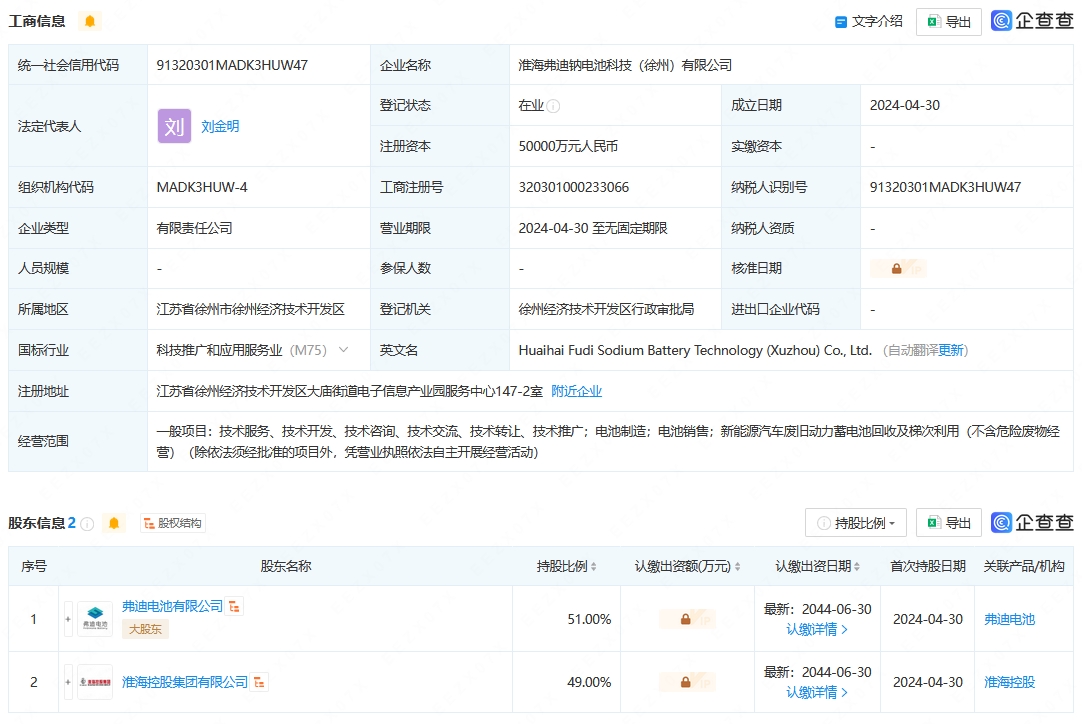
Task: Click company name 淮海弗迪钠电池科技（徐州）有限公司
Action: 625,65
